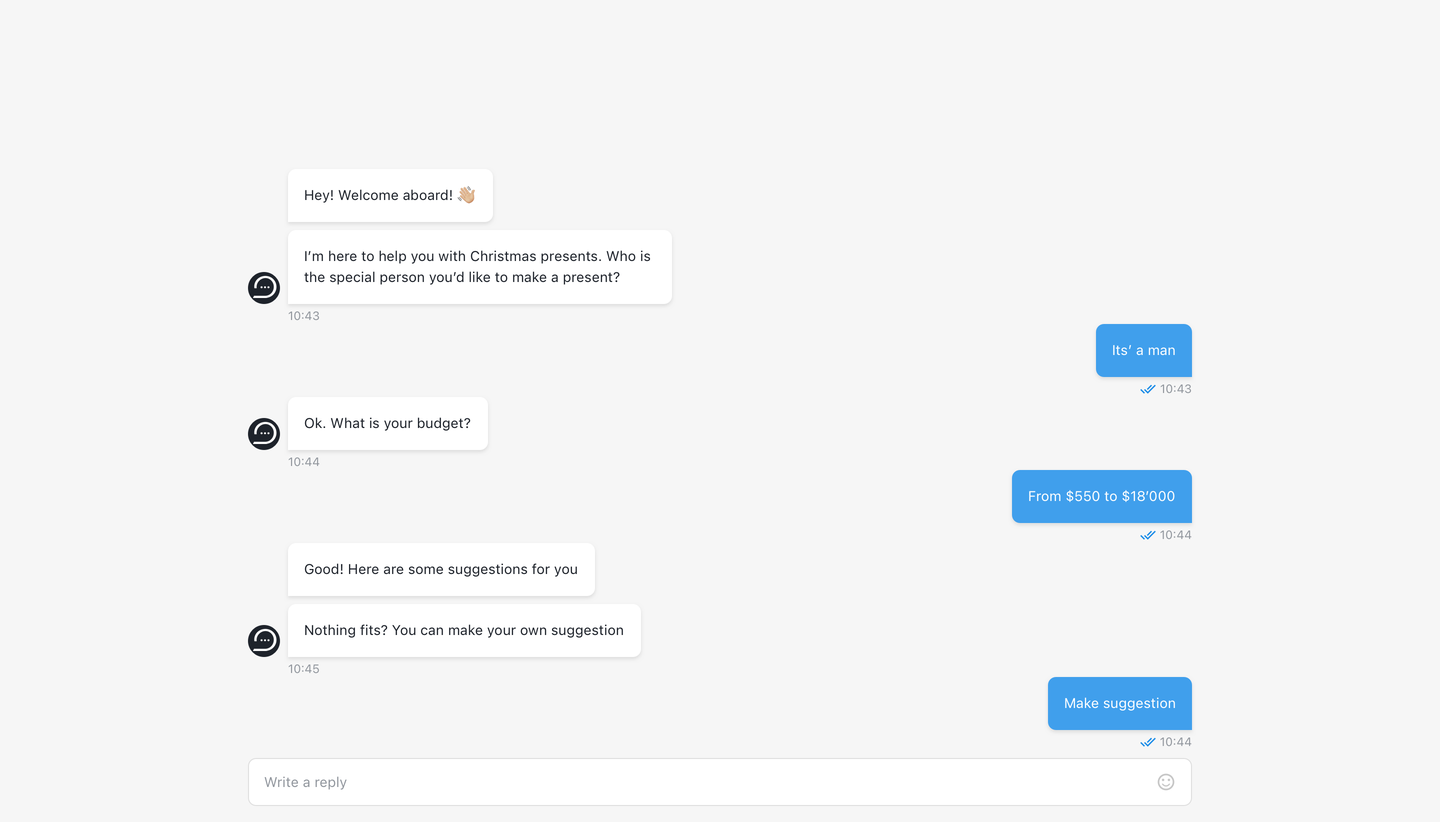
Task: Click read checkmarks under 'Make suggestion'
Action: (x=1148, y=742)
